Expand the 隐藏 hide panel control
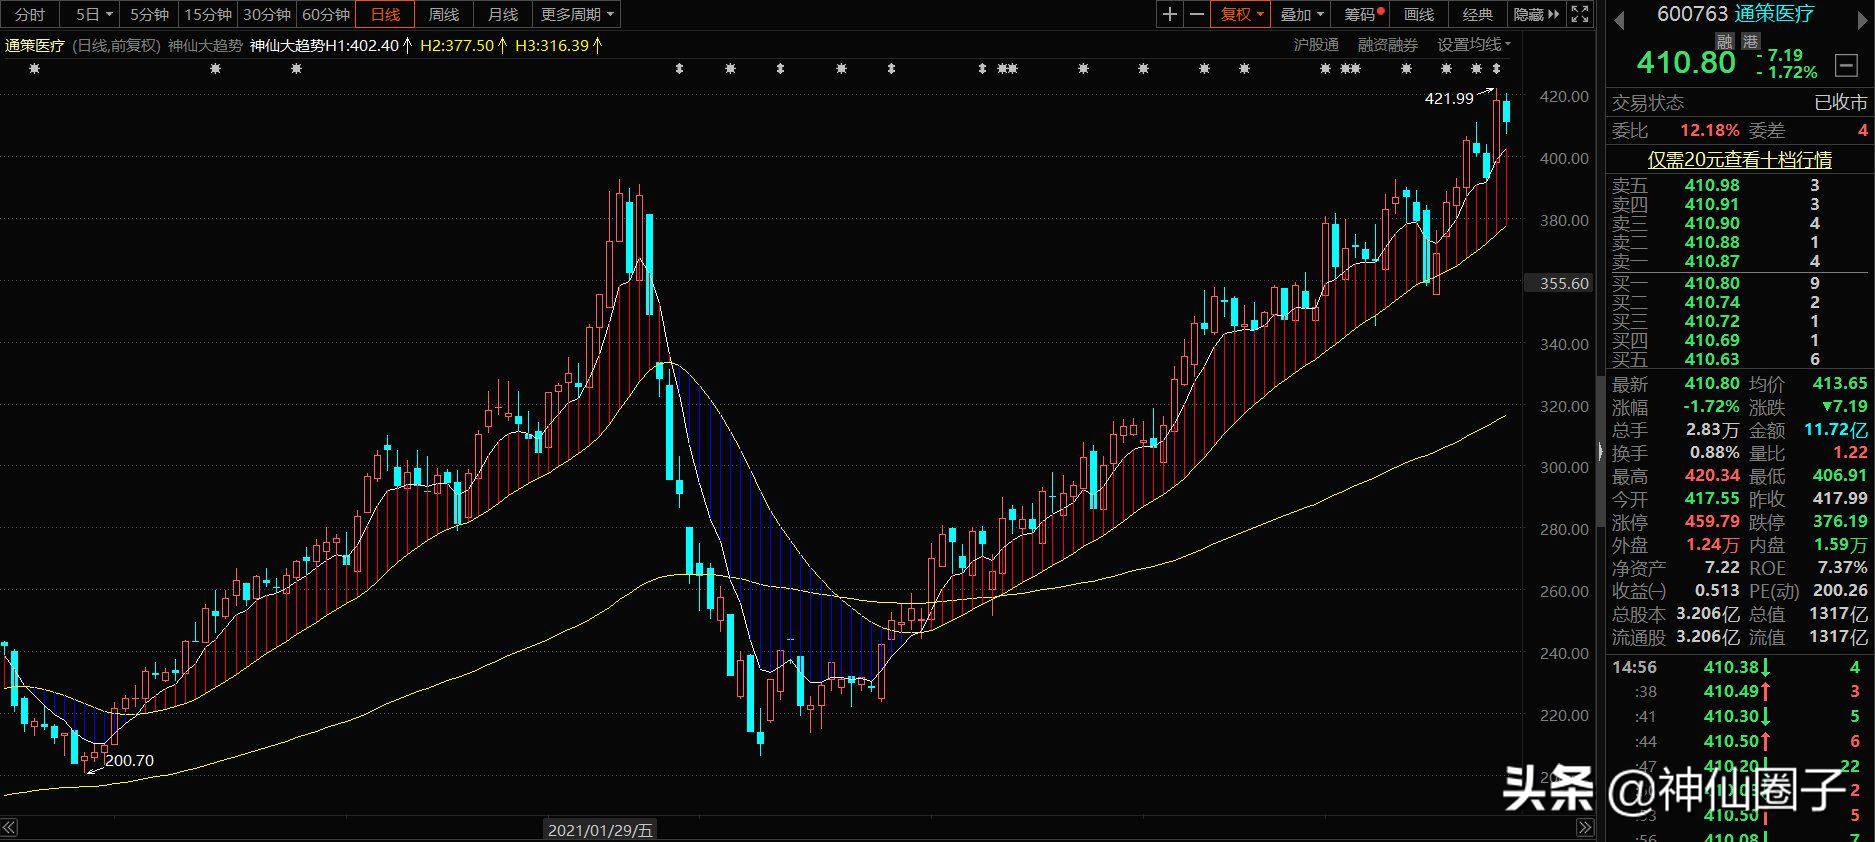1875x842 pixels. (x=1536, y=14)
